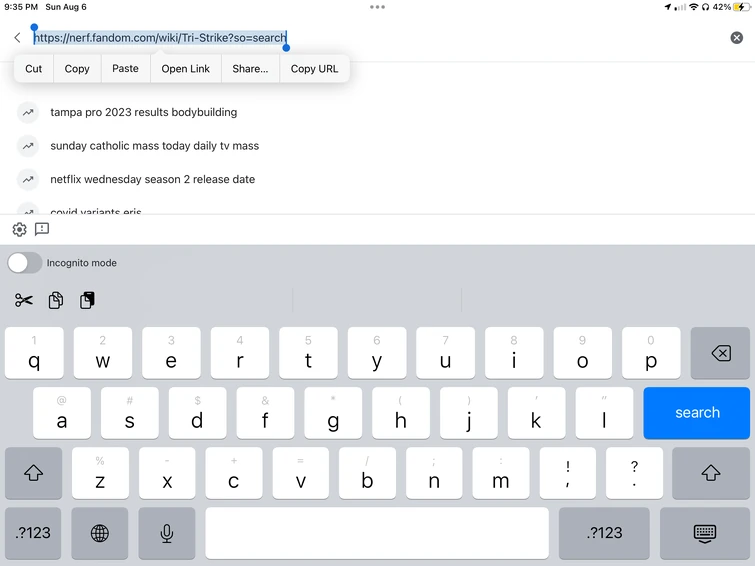Screen dimensions: 755x566
Task: Select suggestion tampa pro 2023 results bodybuilding
Action: click(143, 112)
